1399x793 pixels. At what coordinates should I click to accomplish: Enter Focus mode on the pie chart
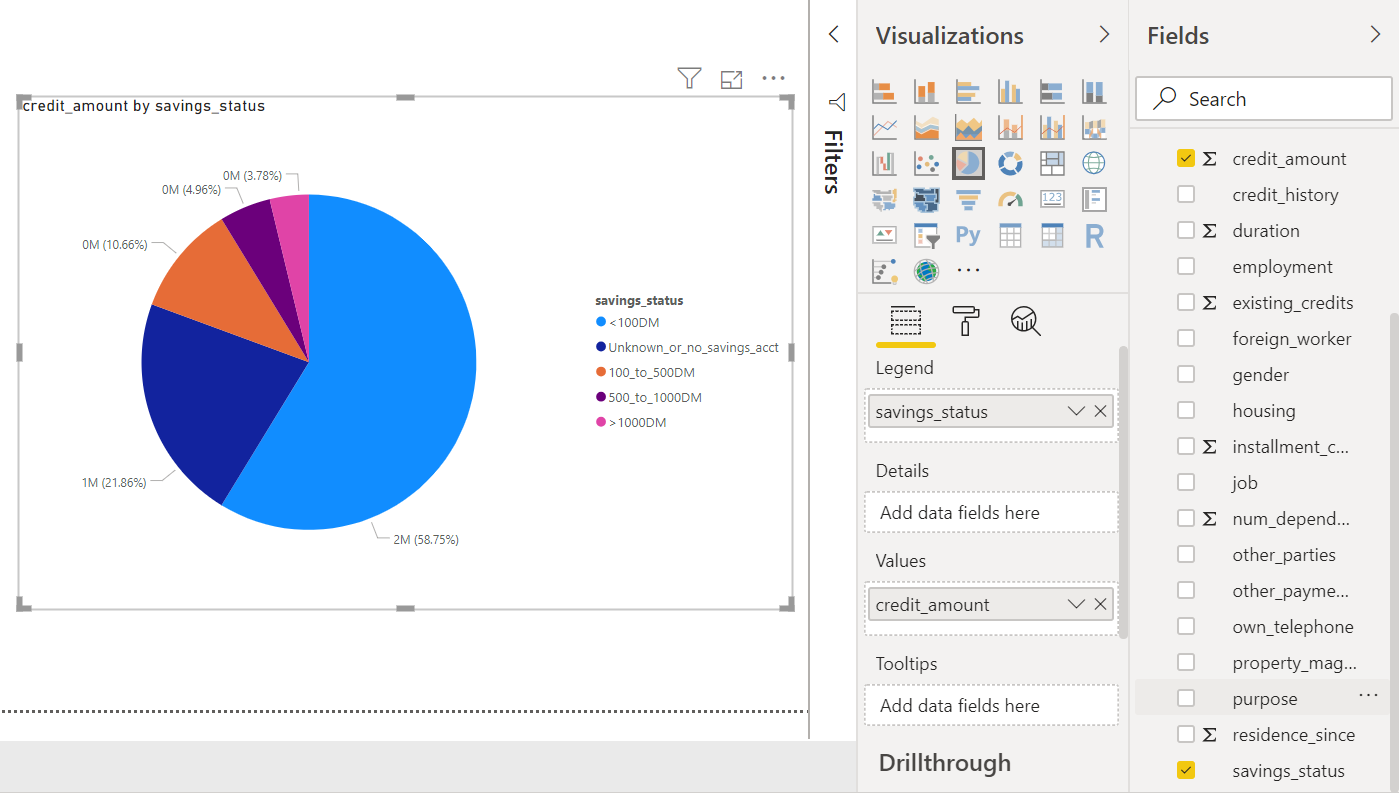pos(731,79)
